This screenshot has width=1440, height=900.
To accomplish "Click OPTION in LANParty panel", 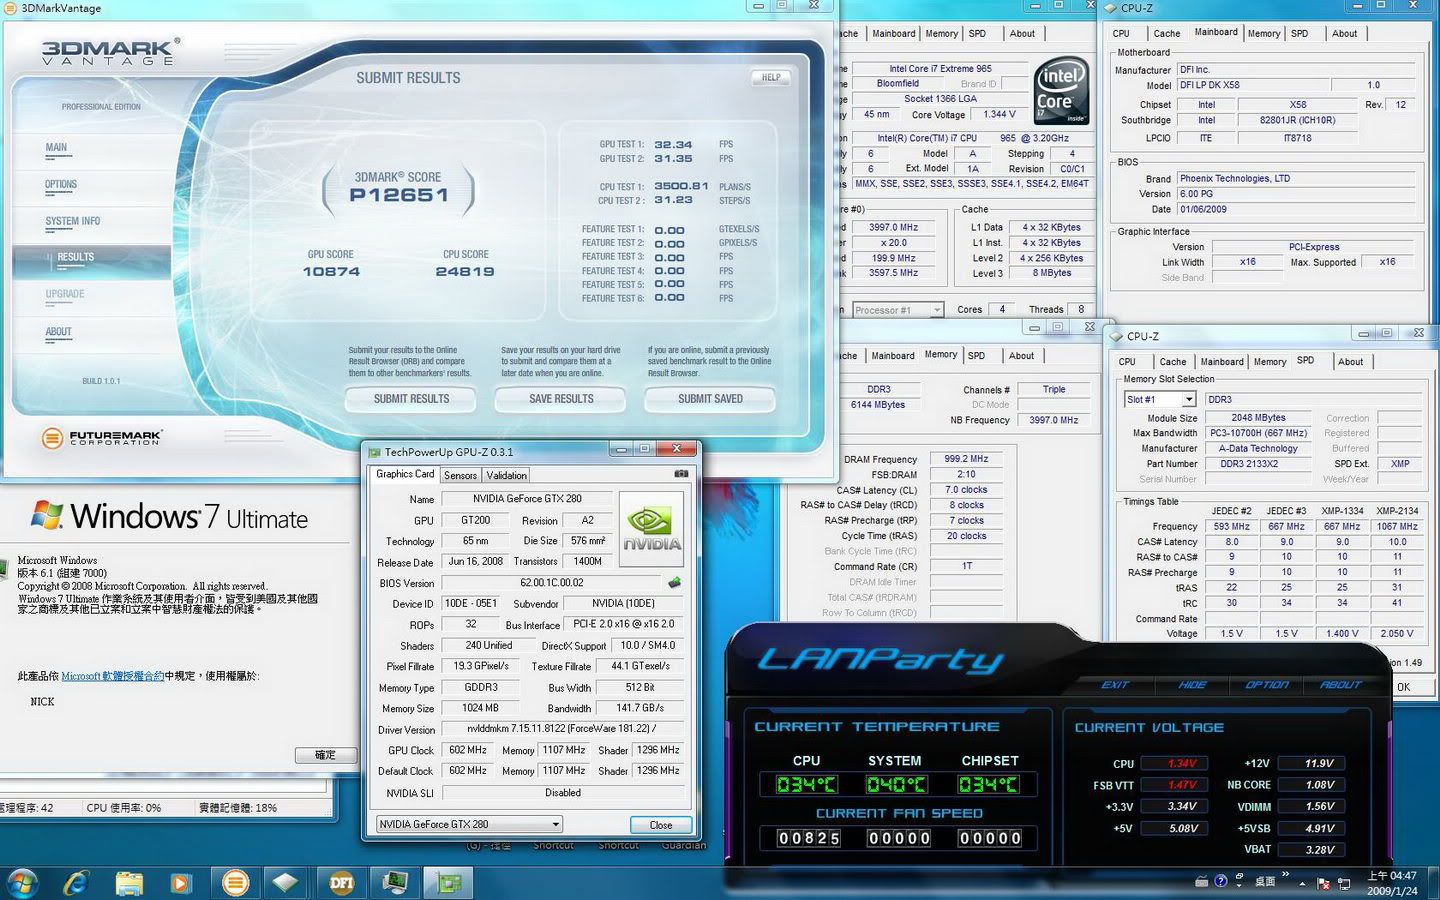I will [1266, 685].
